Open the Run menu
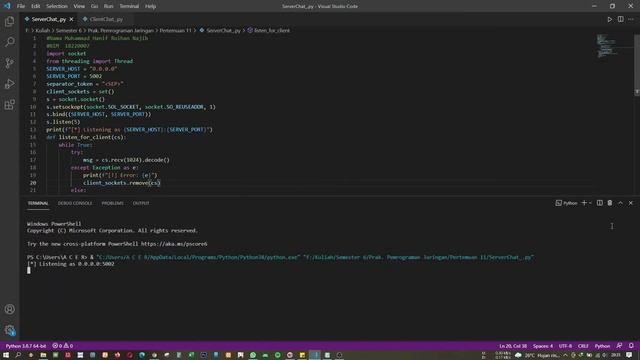 [x=108, y=6]
